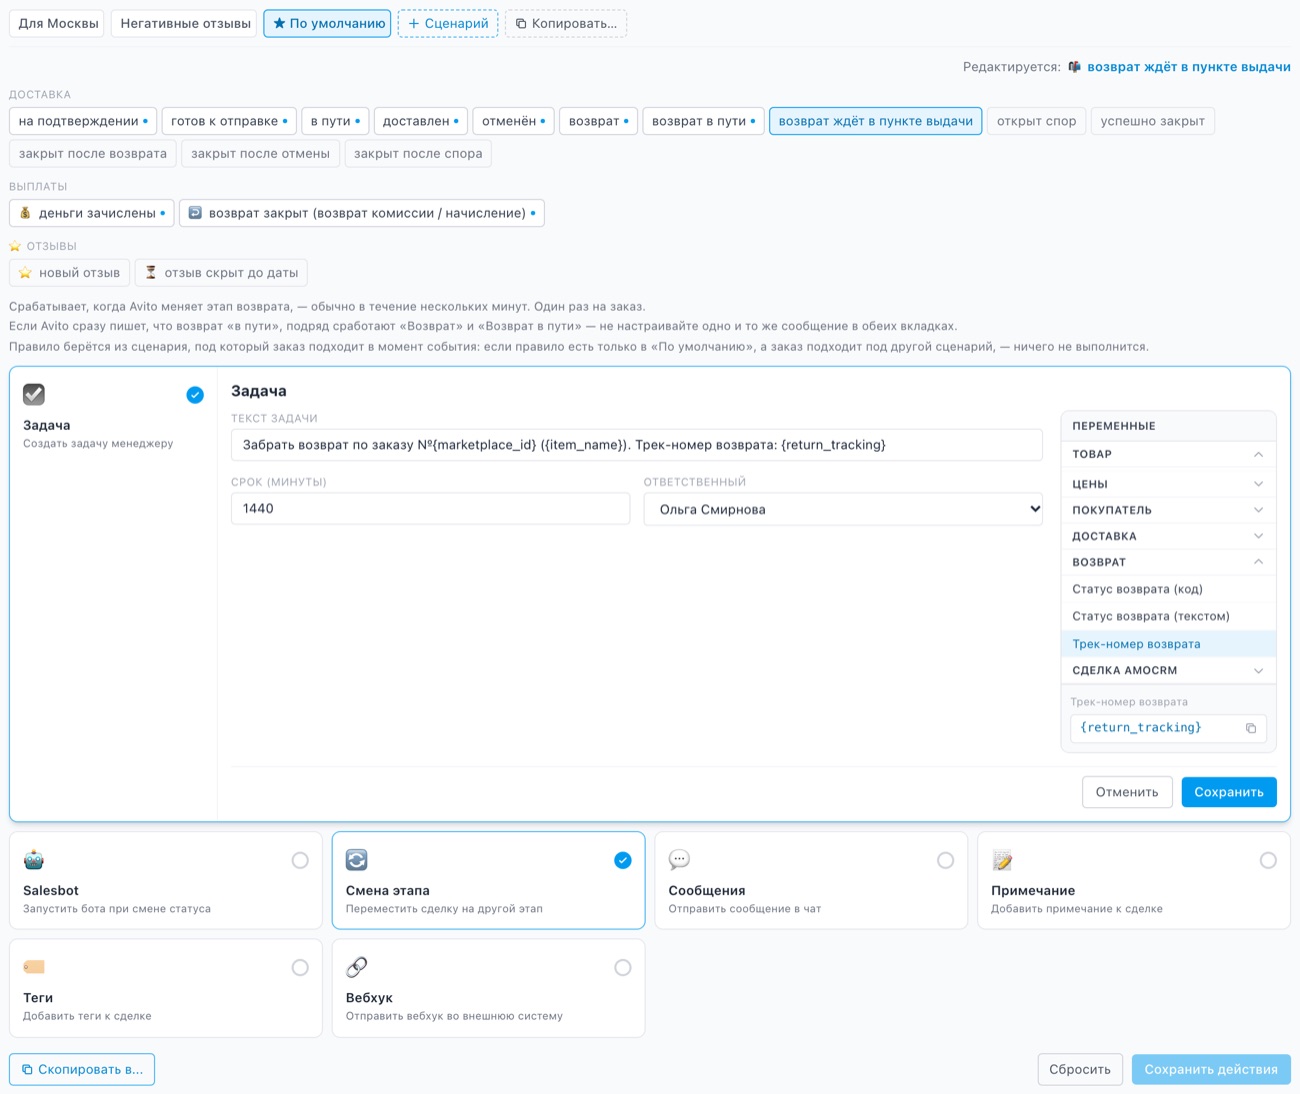Click the Salesbot robot icon
Image resolution: width=1300 pixels, height=1094 pixels.
(x=34, y=860)
